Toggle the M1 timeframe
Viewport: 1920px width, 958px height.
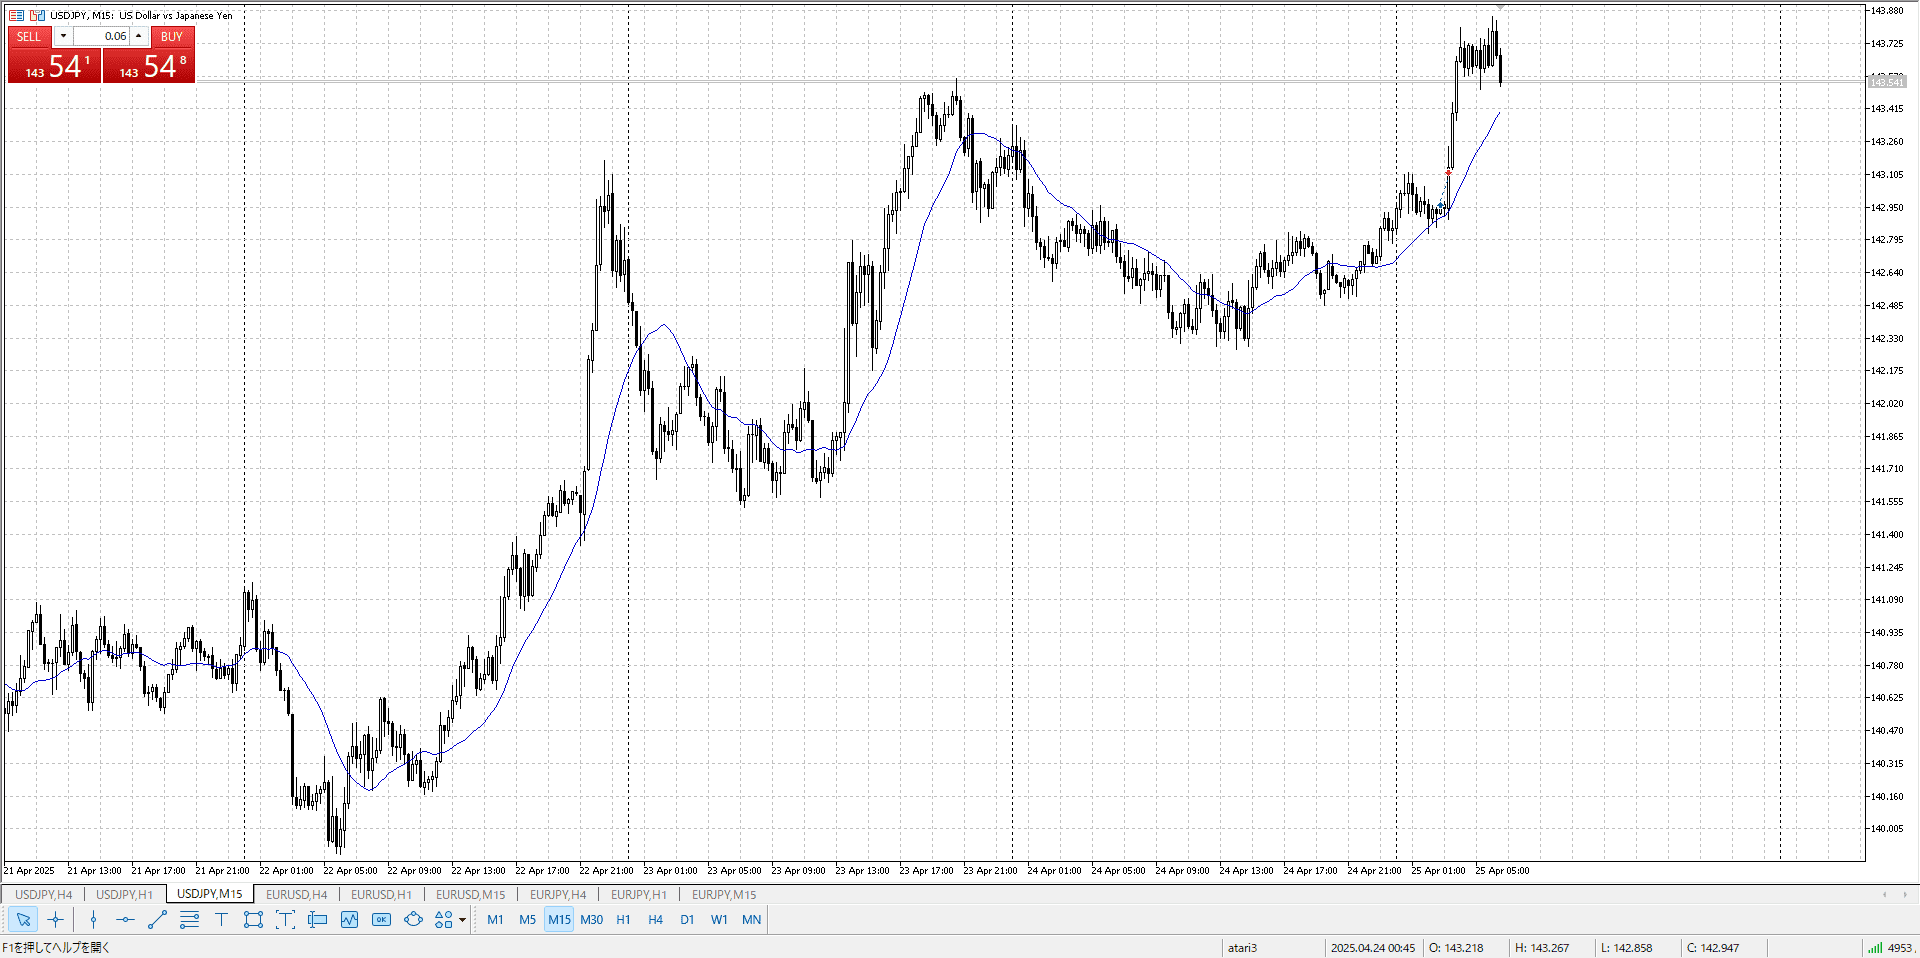coord(495,920)
